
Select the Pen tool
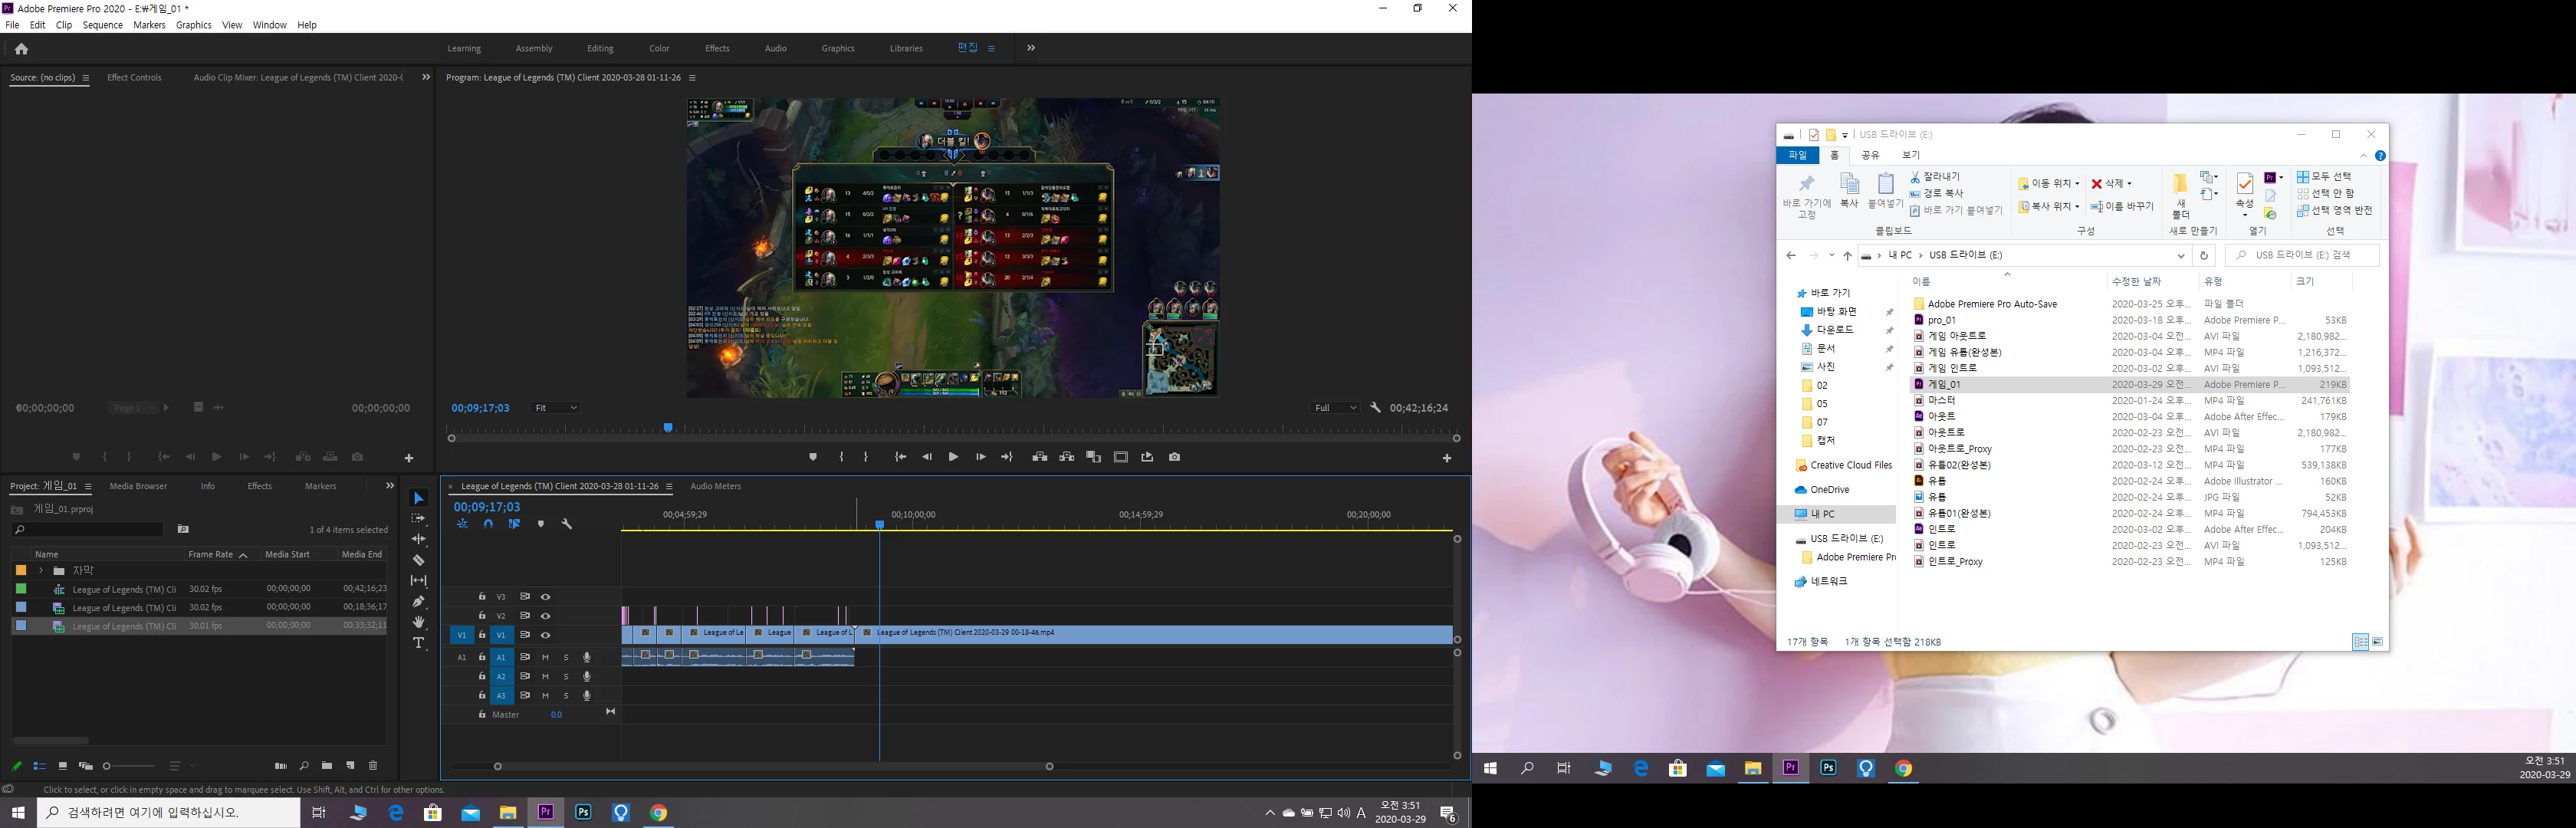tap(419, 602)
